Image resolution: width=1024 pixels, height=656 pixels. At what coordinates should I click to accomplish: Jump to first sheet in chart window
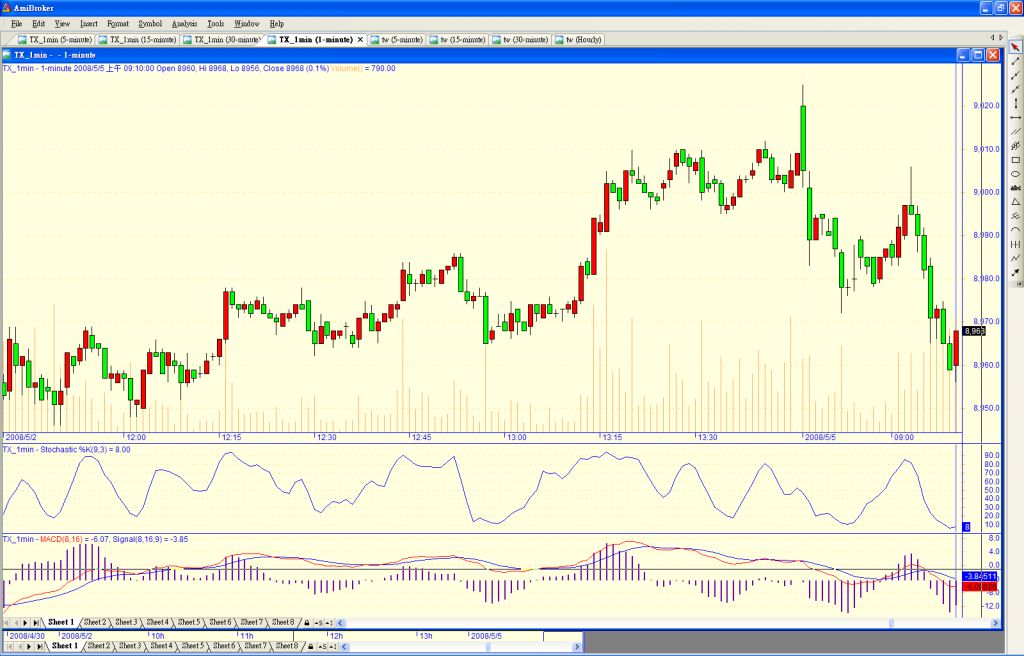[x=7, y=623]
